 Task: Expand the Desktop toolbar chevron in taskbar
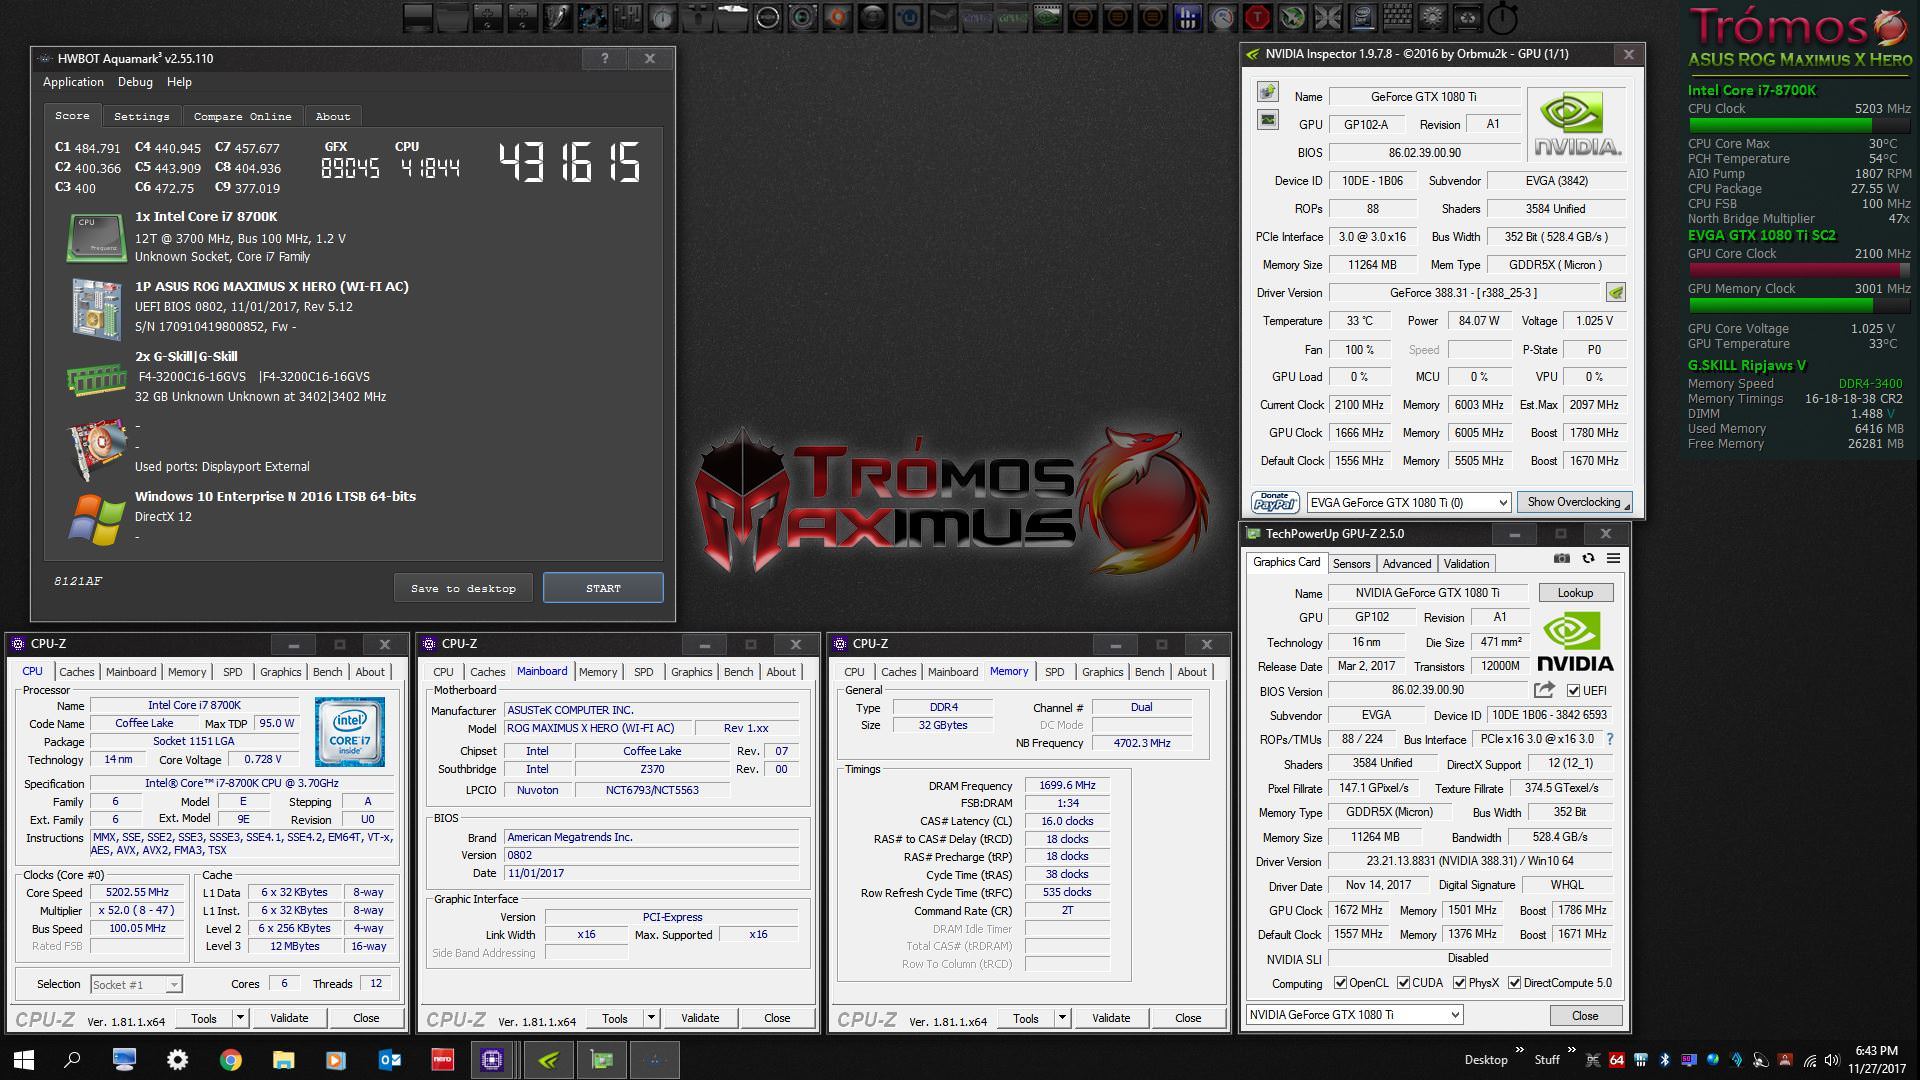[1520, 1050]
